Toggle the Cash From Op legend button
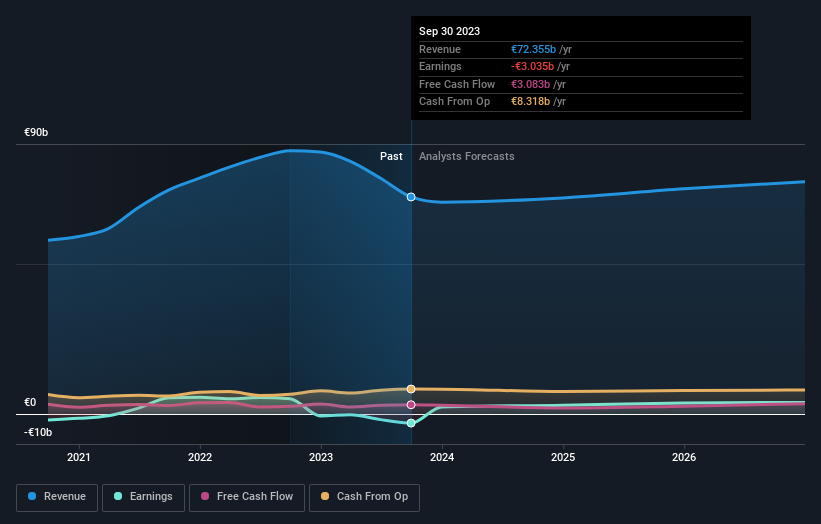The width and height of the screenshot is (821, 524). pyautogui.click(x=364, y=497)
